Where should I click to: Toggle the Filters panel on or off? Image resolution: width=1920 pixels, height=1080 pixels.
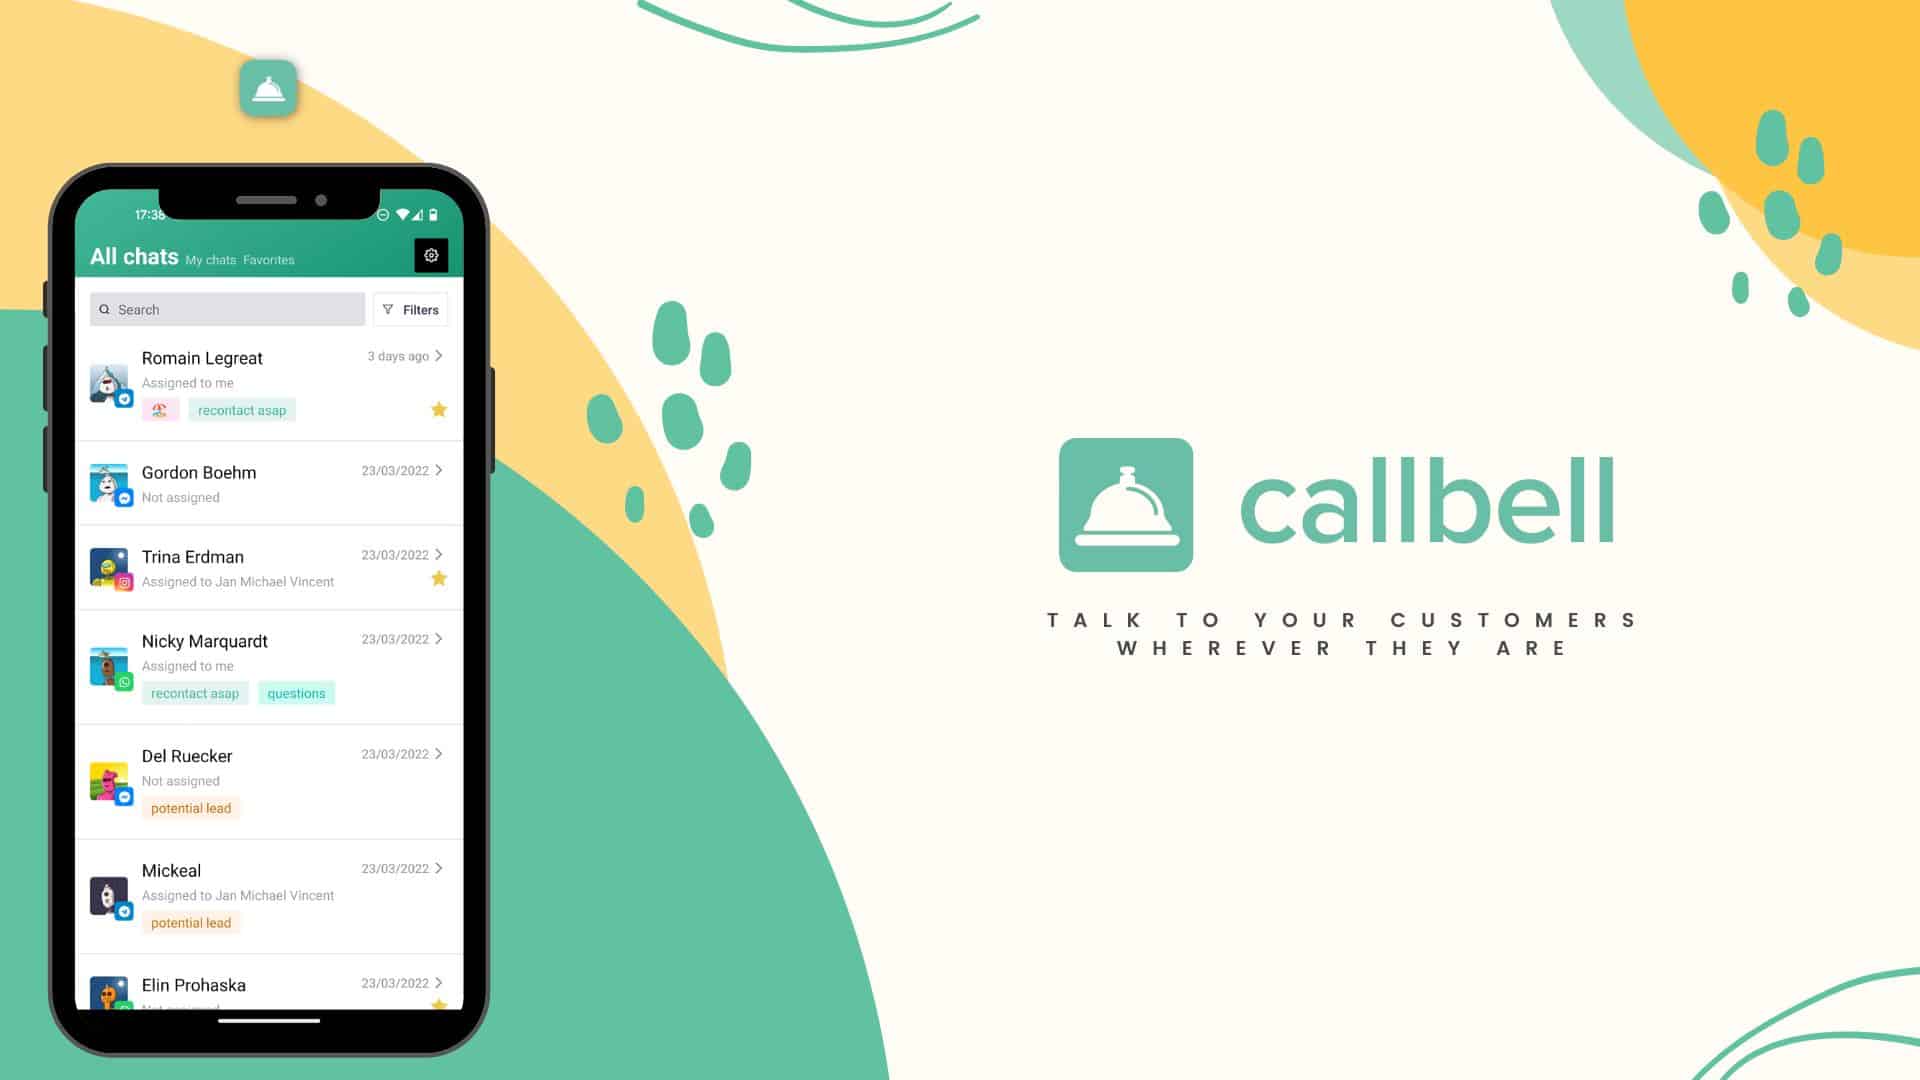411,309
